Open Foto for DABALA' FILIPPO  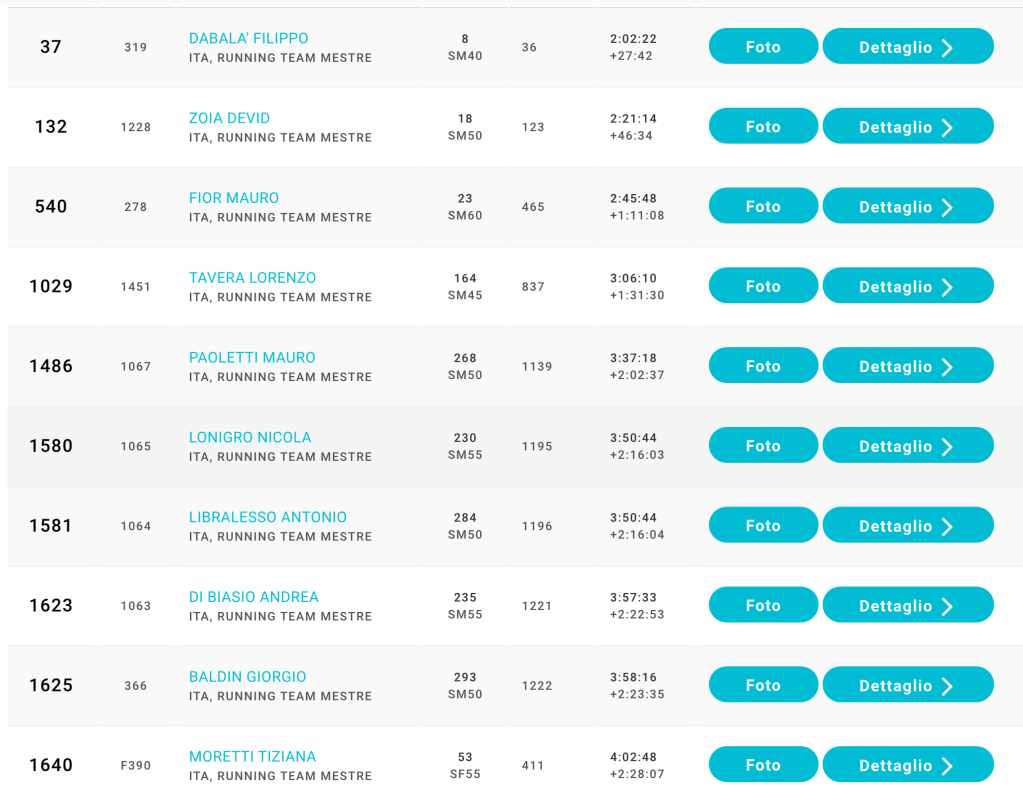pyautogui.click(x=763, y=47)
